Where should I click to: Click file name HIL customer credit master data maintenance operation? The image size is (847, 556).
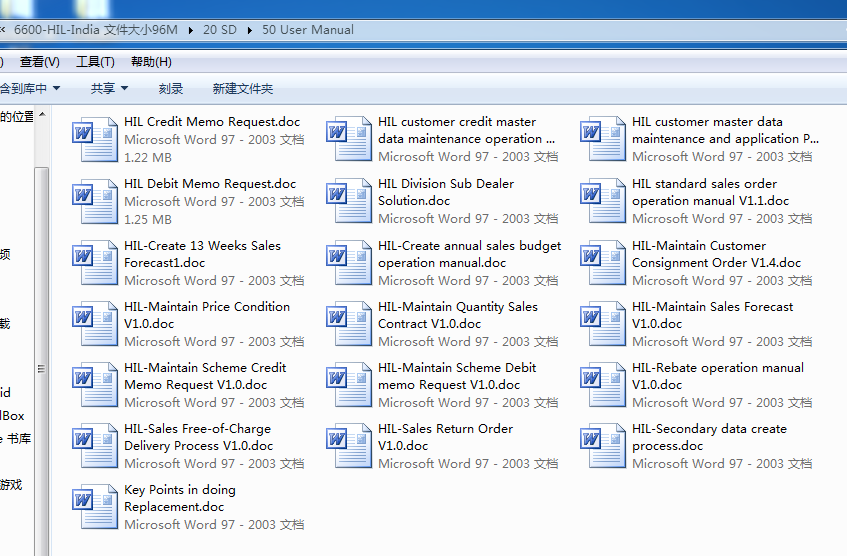click(467, 130)
